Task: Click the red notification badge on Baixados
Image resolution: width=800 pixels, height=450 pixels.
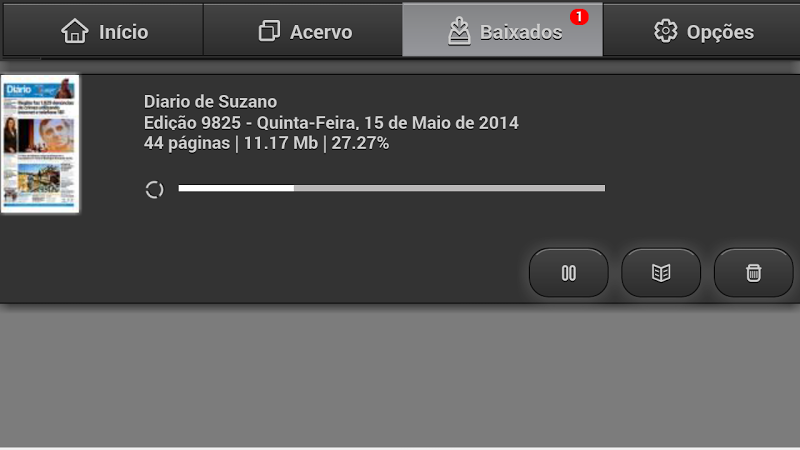Action: [x=579, y=17]
